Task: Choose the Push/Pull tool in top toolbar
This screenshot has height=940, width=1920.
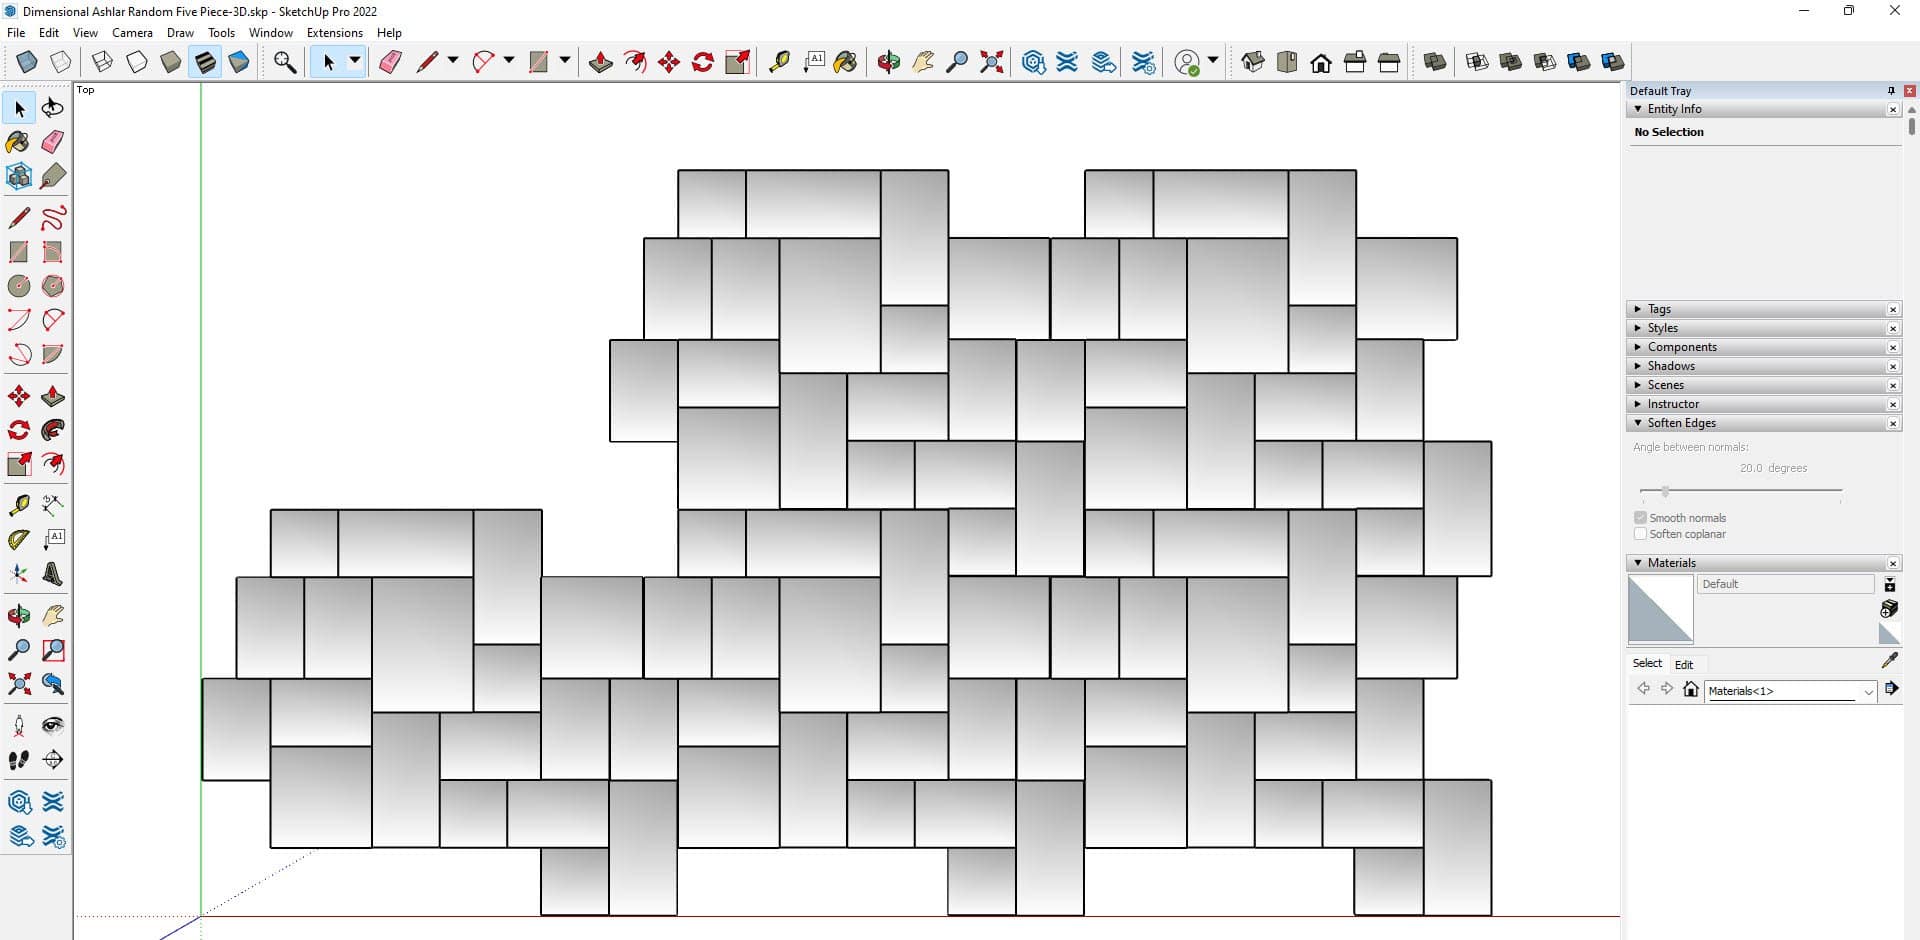Action: pyautogui.click(x=600, y=62)
